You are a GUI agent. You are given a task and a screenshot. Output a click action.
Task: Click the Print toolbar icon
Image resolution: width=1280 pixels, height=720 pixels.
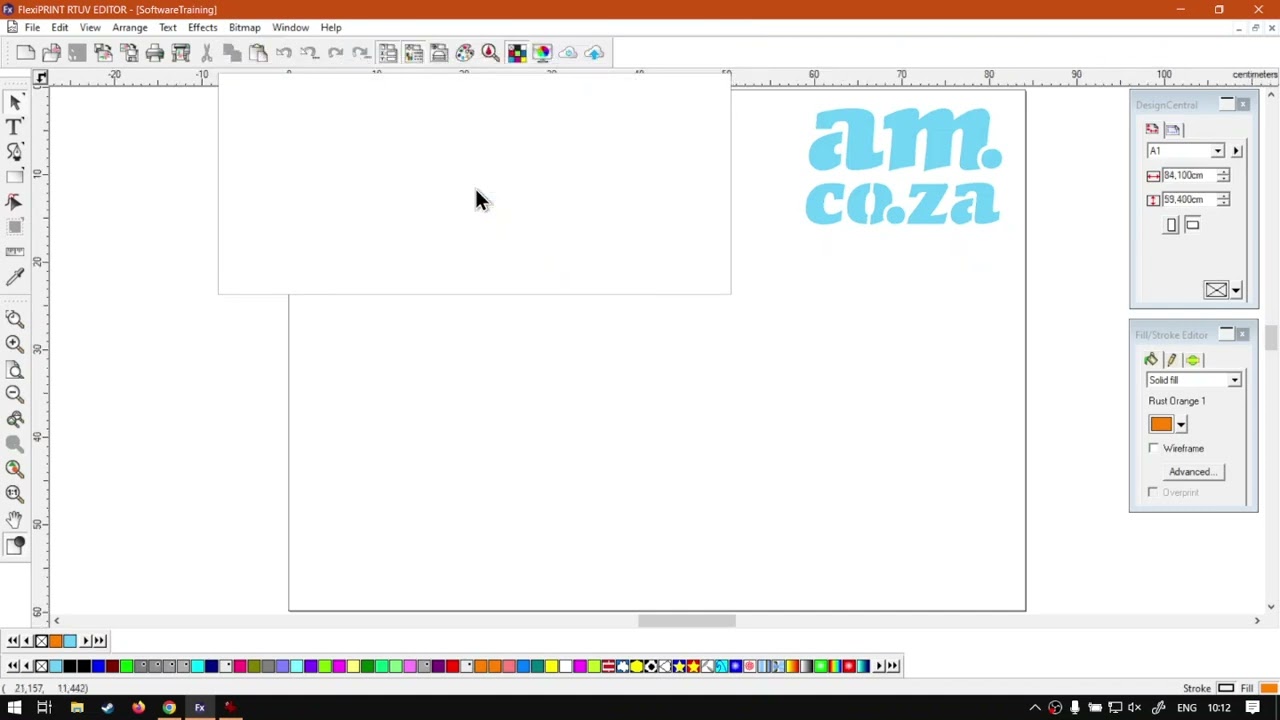(155, 53)
